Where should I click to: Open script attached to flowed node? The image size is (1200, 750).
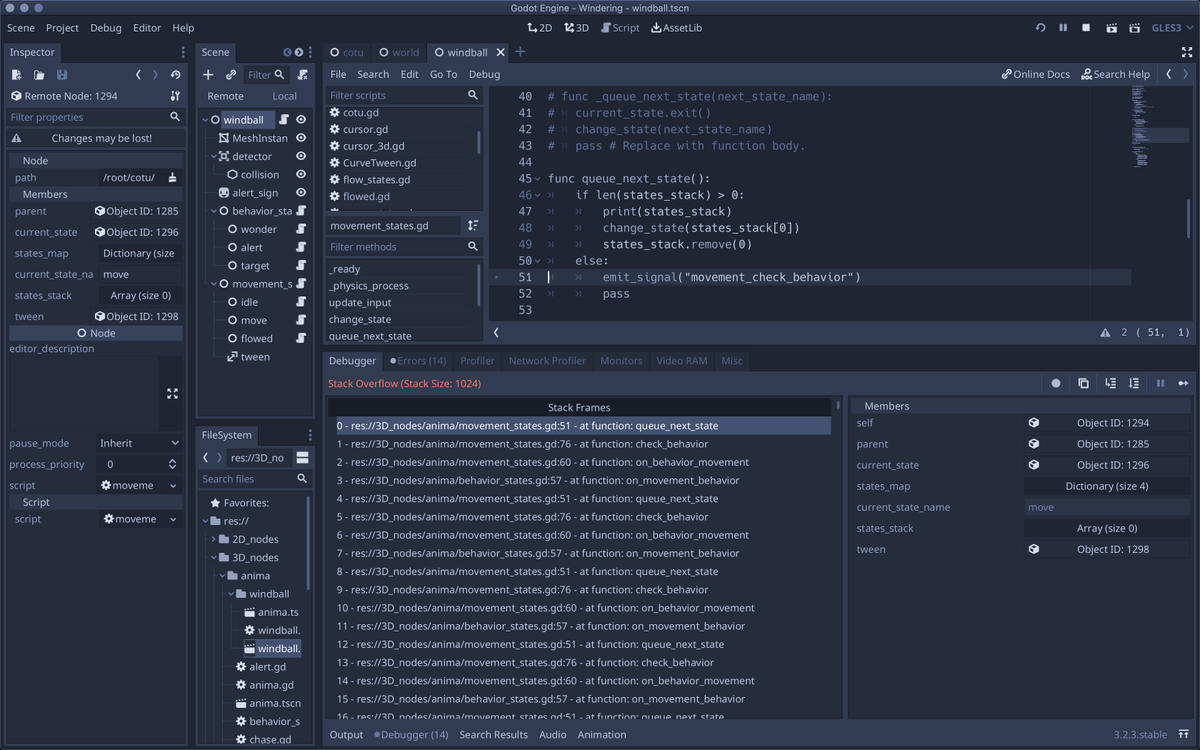pos(301,338)
